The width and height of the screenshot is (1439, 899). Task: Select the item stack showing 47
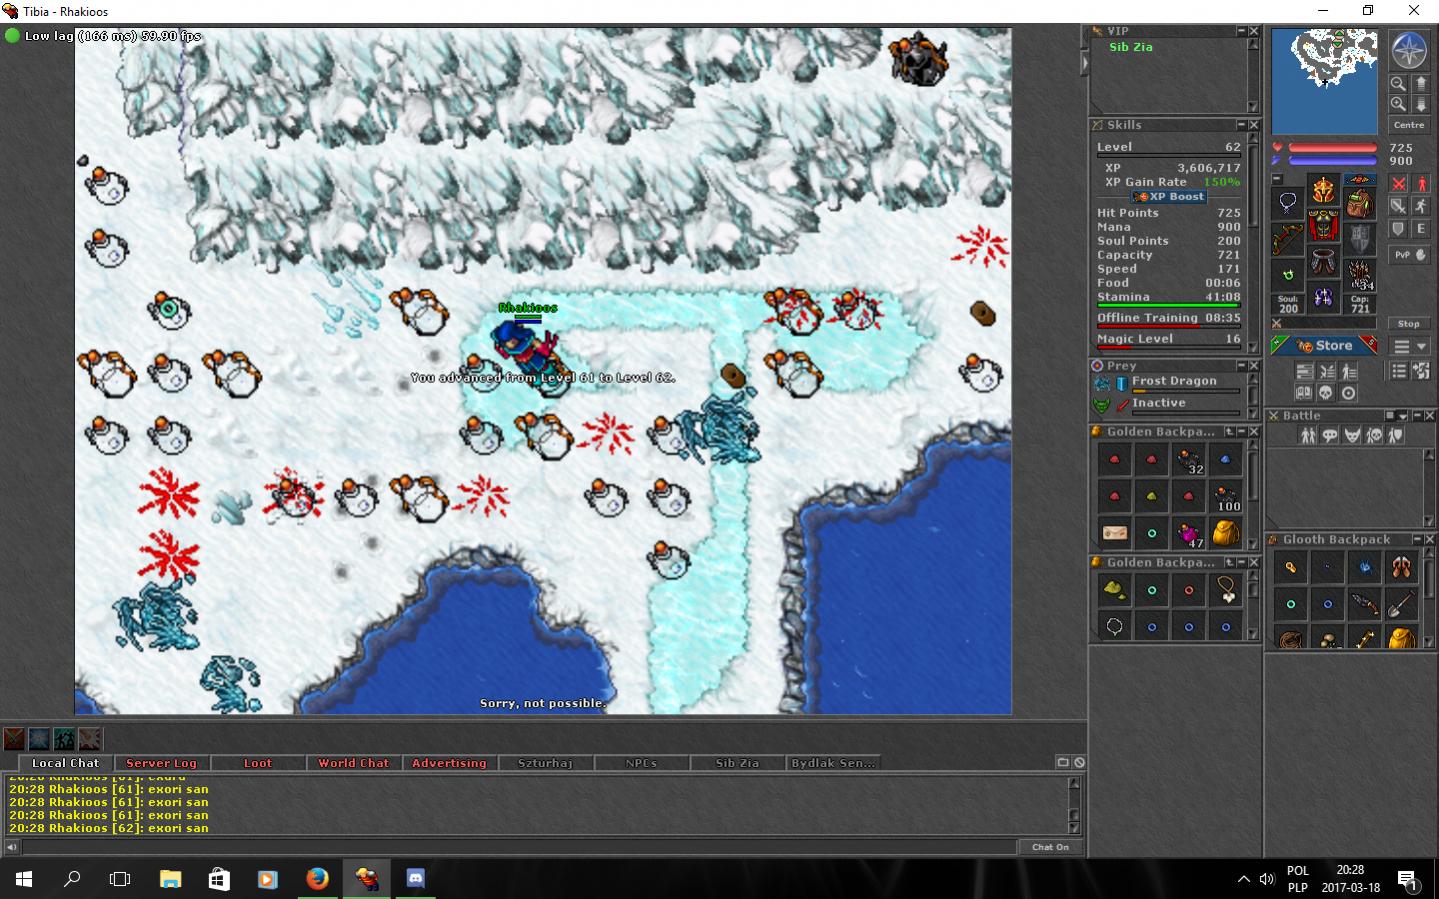pos(1189,533)
